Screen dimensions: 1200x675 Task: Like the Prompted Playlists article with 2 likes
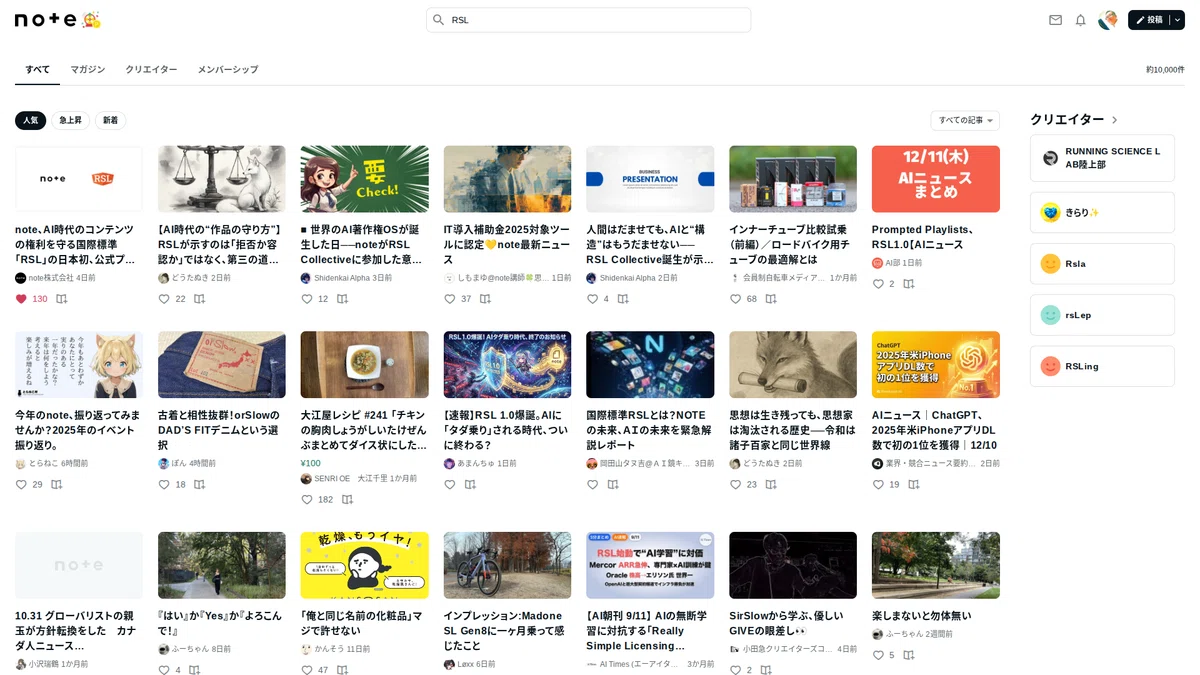(878, 284)
